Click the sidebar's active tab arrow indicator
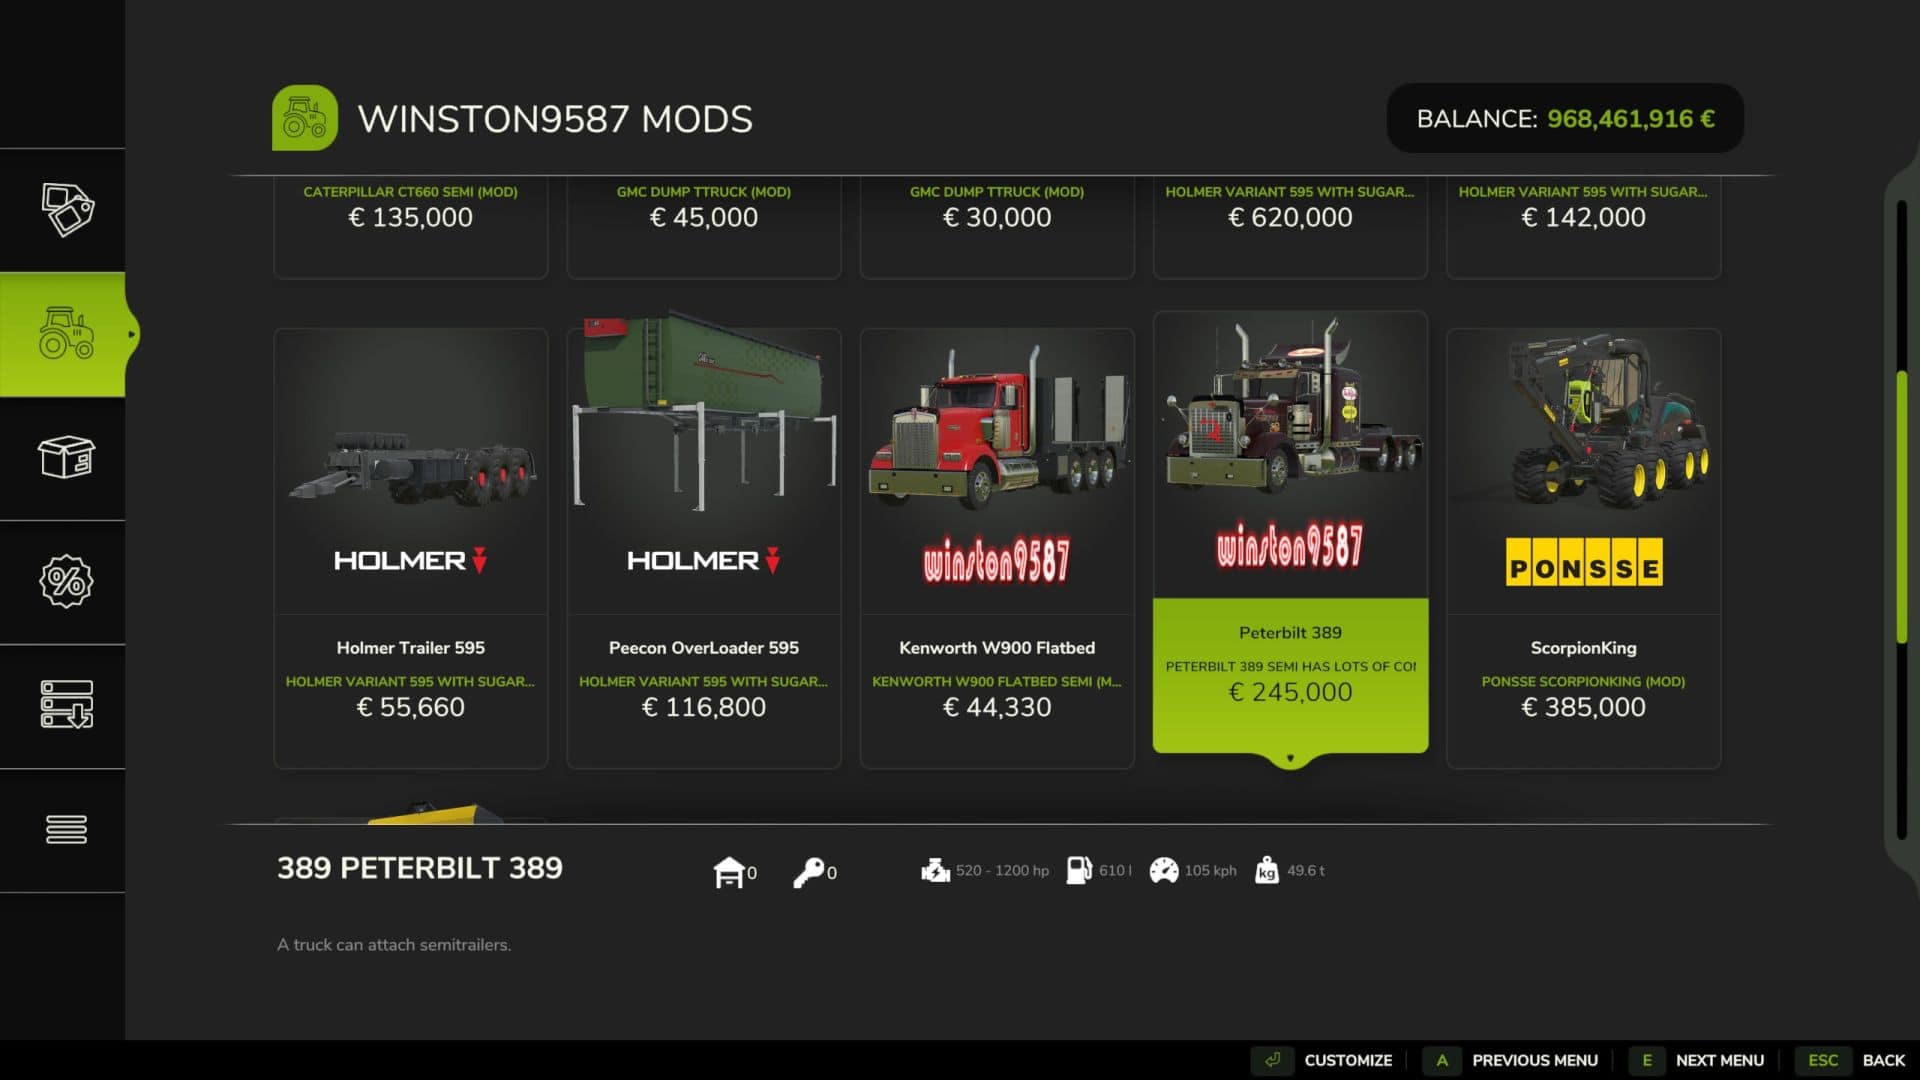 pos(132,334)
